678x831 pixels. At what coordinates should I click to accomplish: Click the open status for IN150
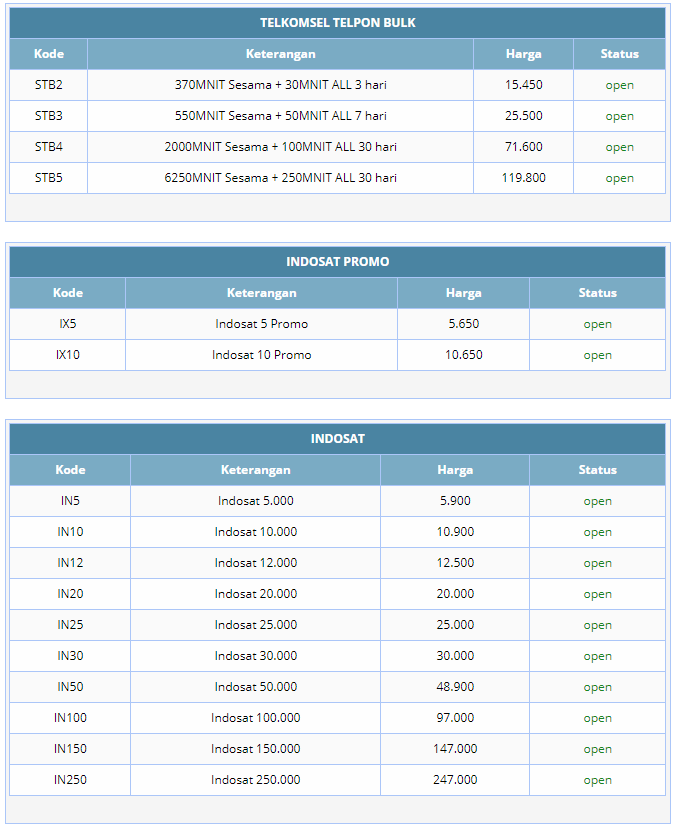pos(597,749)
